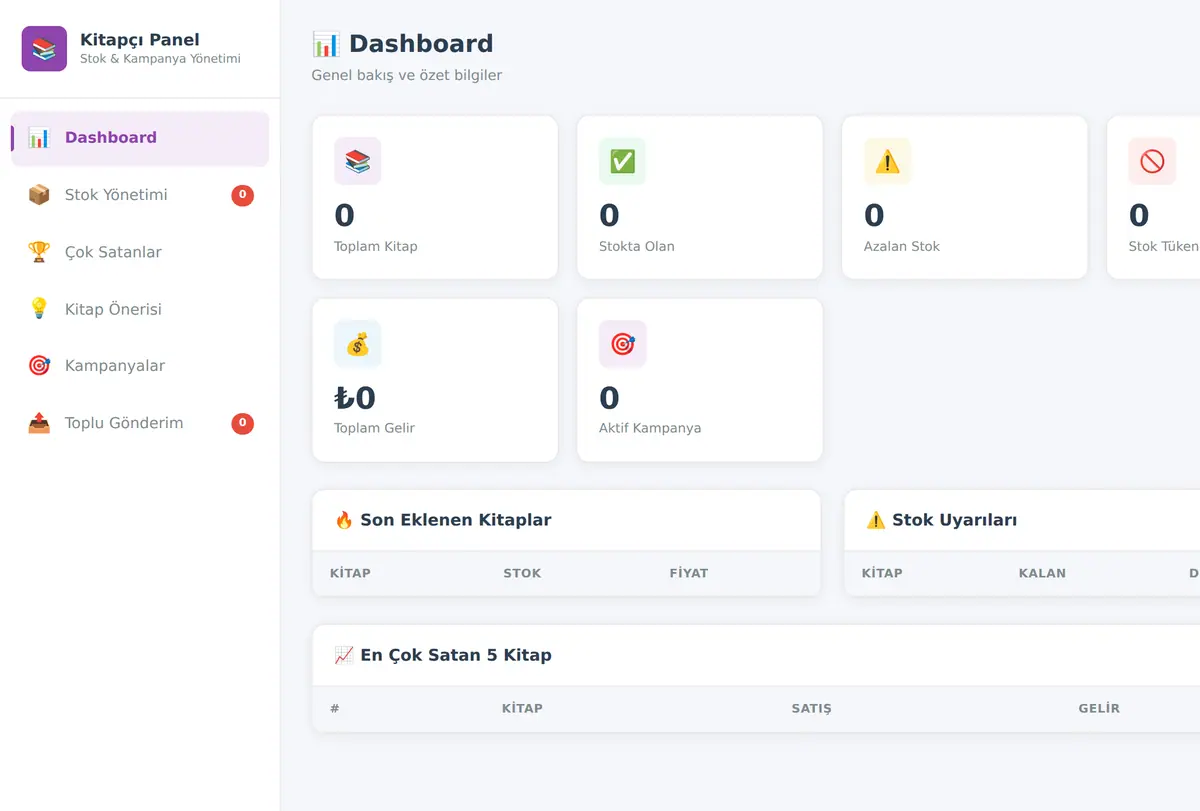
Task: Click the fire icon beside Son Eklenen Kitaplar
Action: point(344,520)
